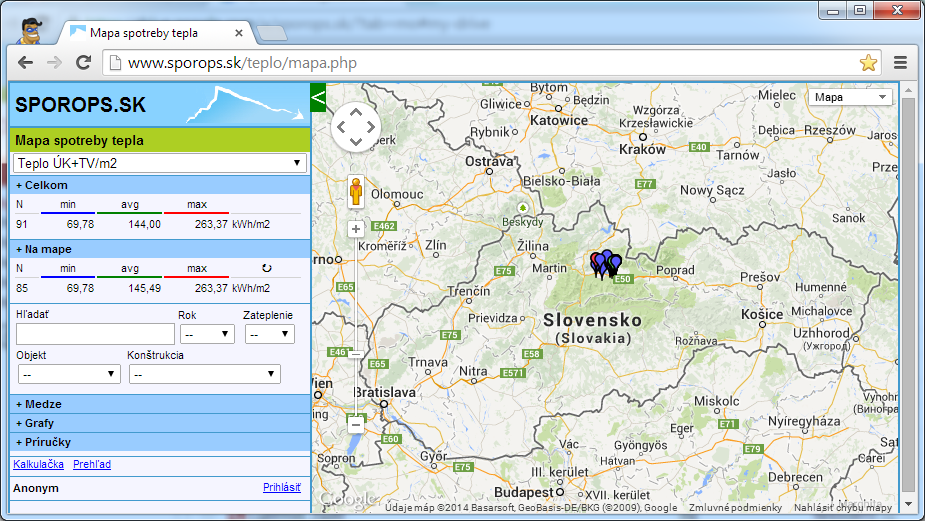Click the Prihlásiť login link
Screen dimensions: 925x521
pos(282,488)
